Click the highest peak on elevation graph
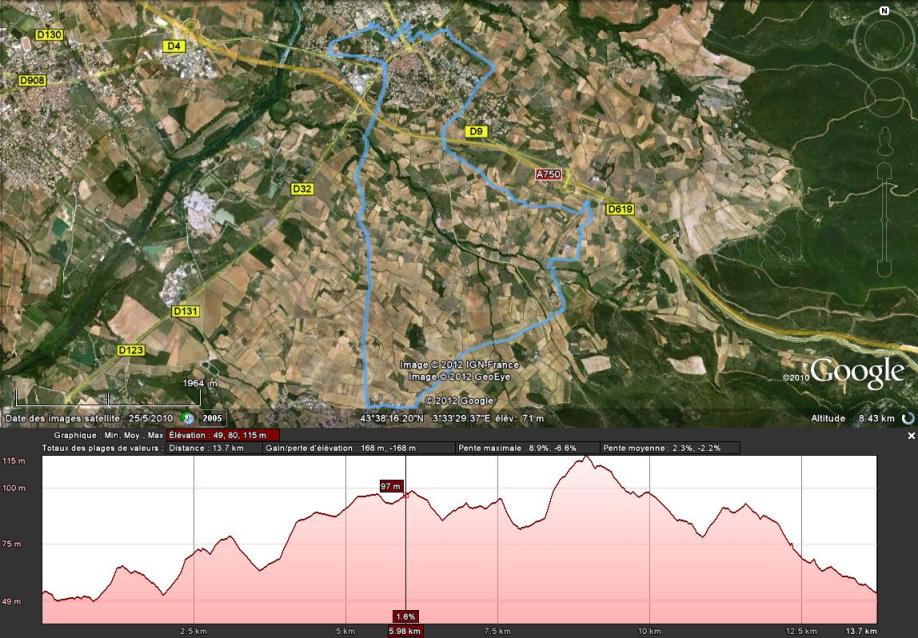The height and width of the screenshot is (638, 918). (587, 458)
